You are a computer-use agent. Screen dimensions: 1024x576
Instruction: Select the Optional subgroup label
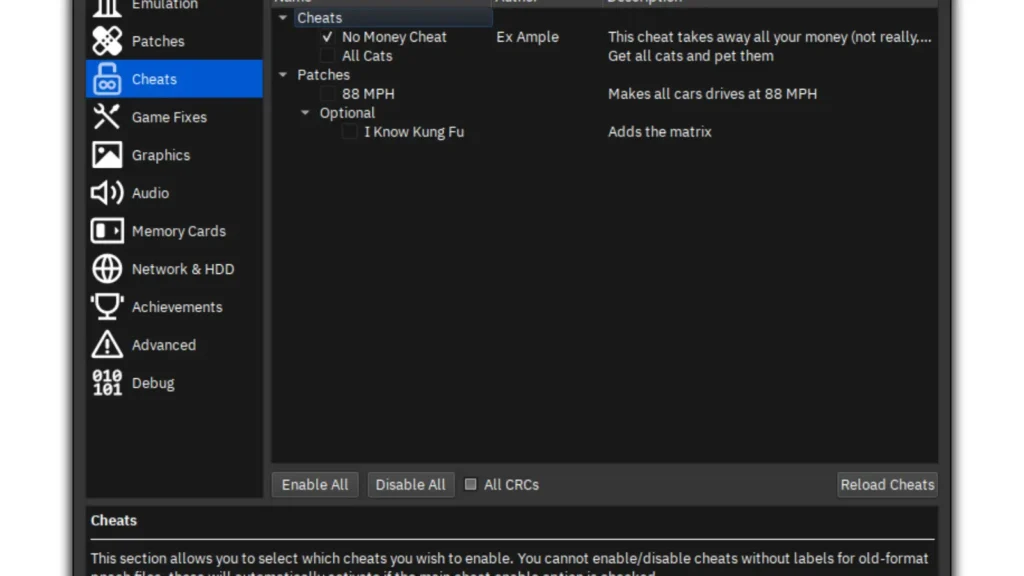(x=347, y=112)
